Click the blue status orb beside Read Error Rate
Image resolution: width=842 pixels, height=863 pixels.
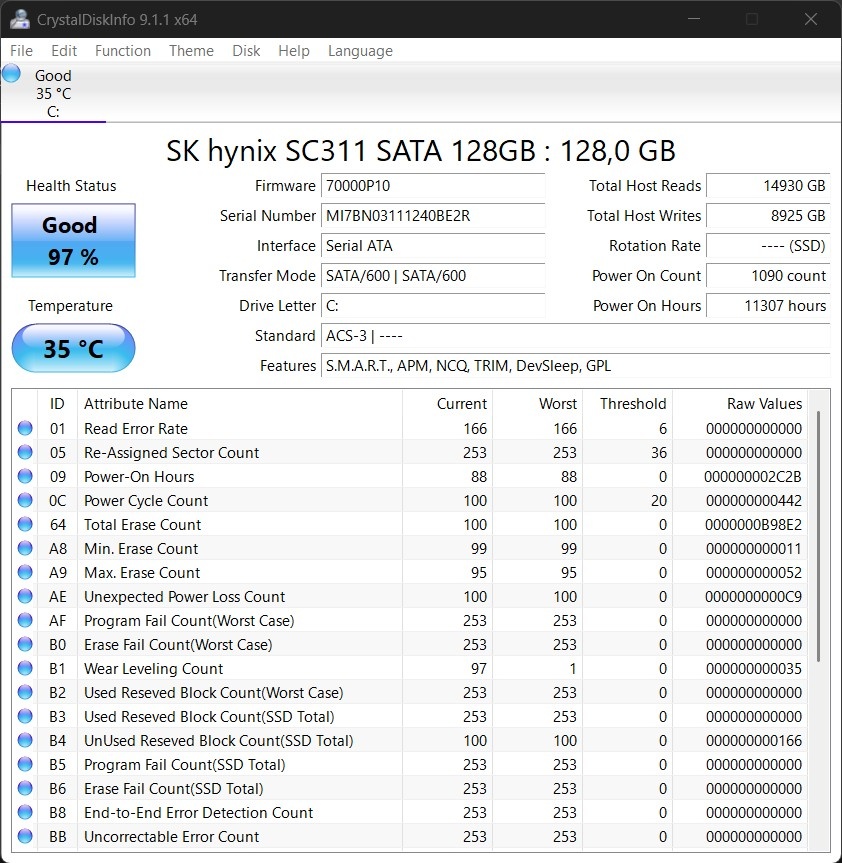point(25,429)
